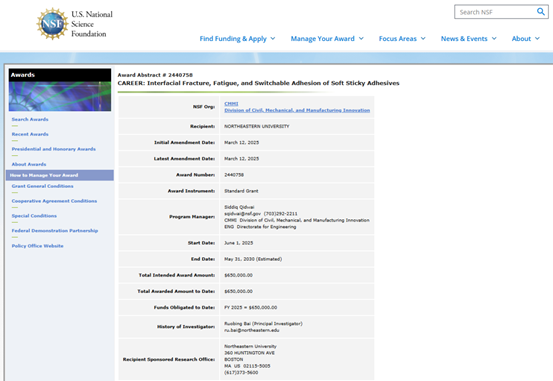The width and height of the screenshot is (553, 381).
Task: Open Cooperative Agreement Conditions link
Action: pos(54,201)
